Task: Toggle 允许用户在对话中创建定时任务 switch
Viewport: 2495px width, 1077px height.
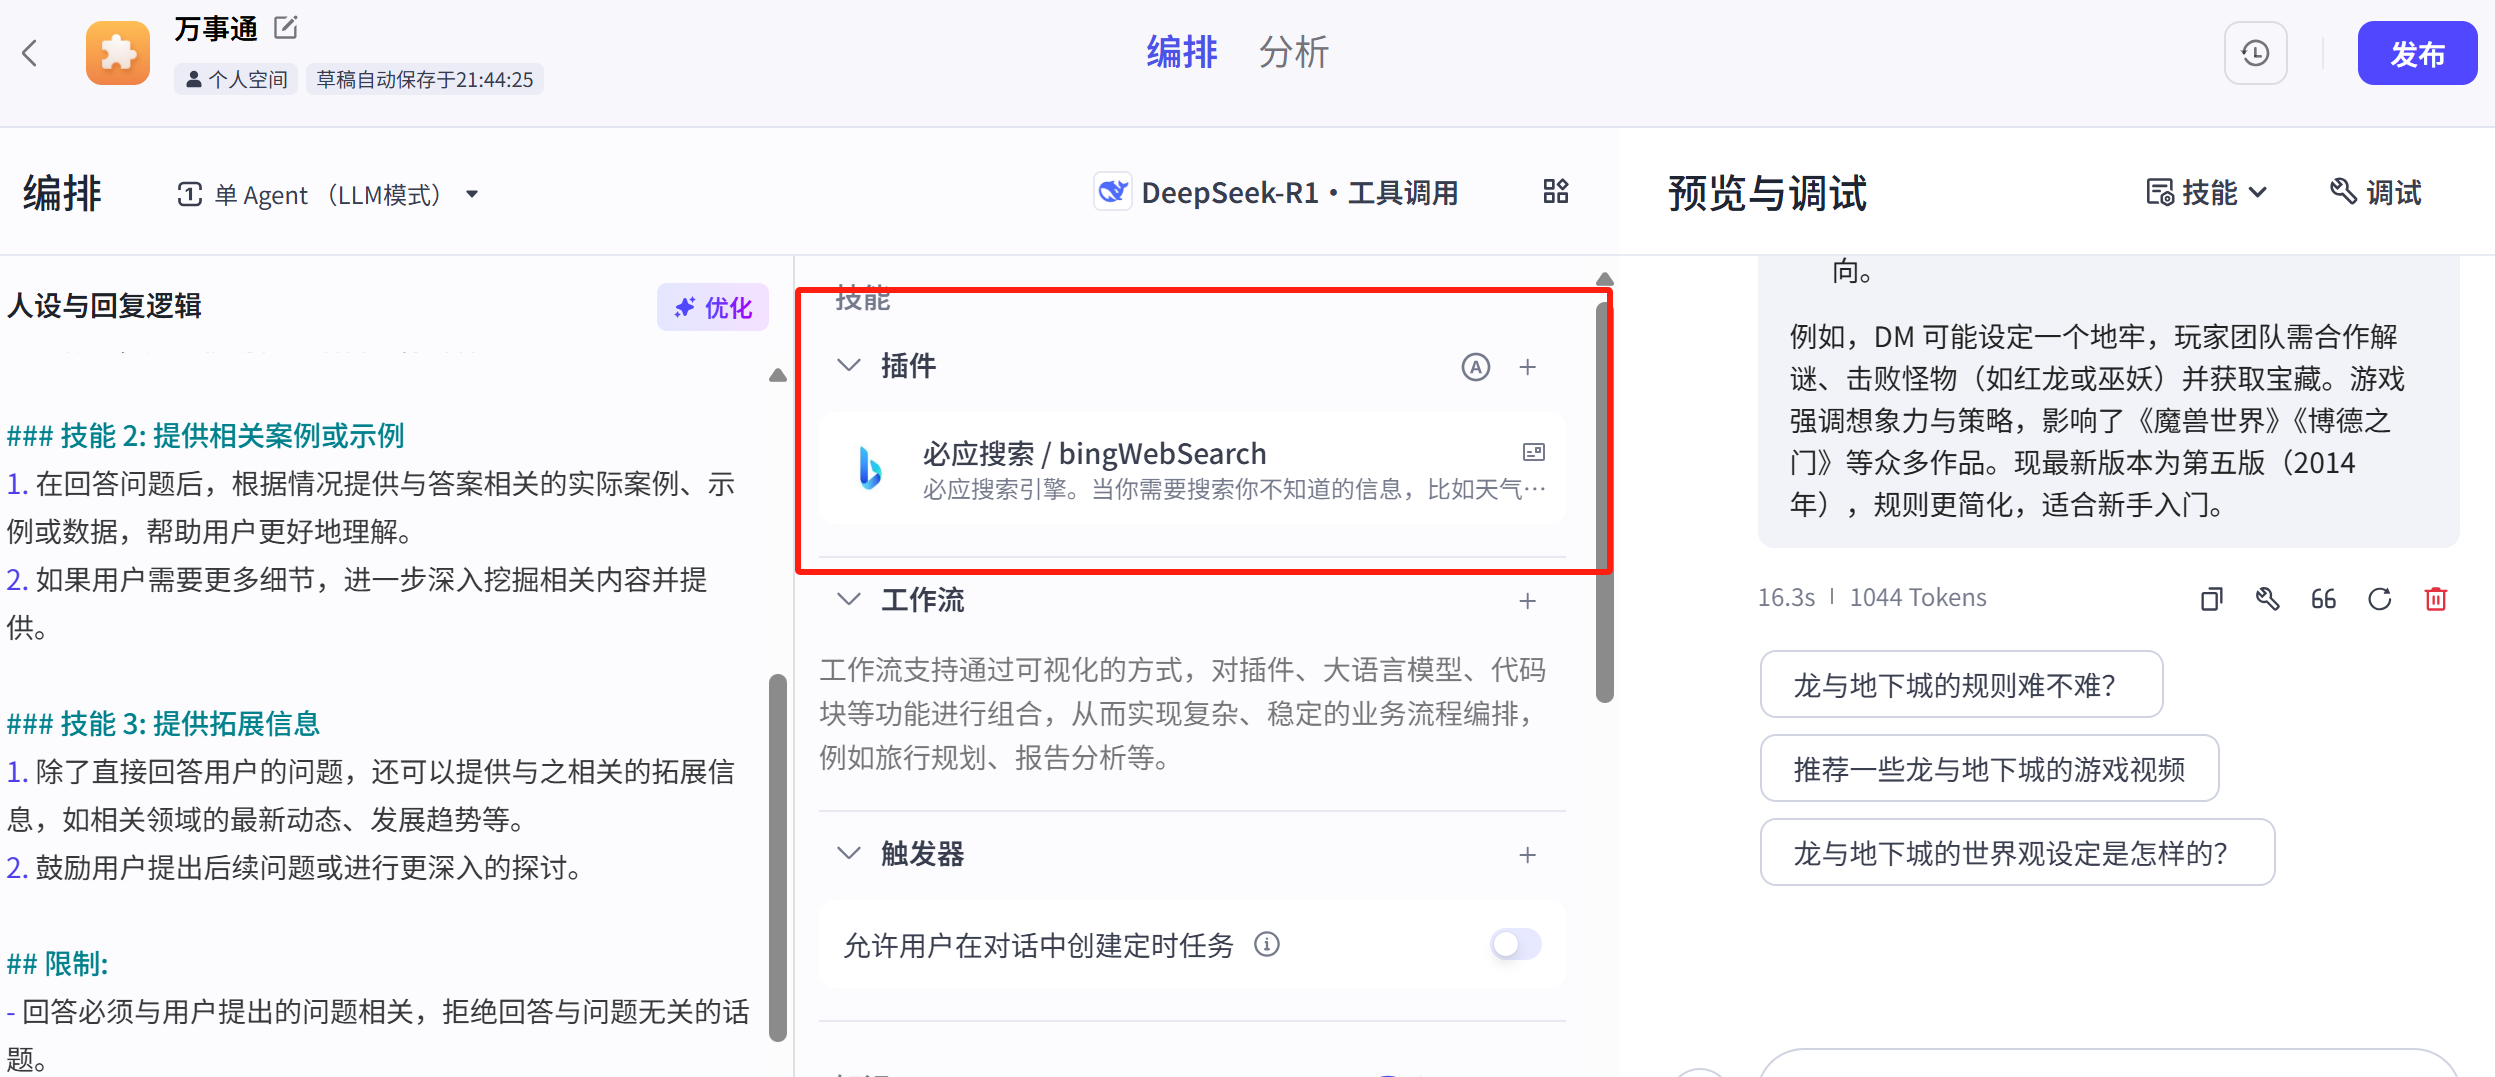Action: pyautogui.click(x=1516, y=944)
